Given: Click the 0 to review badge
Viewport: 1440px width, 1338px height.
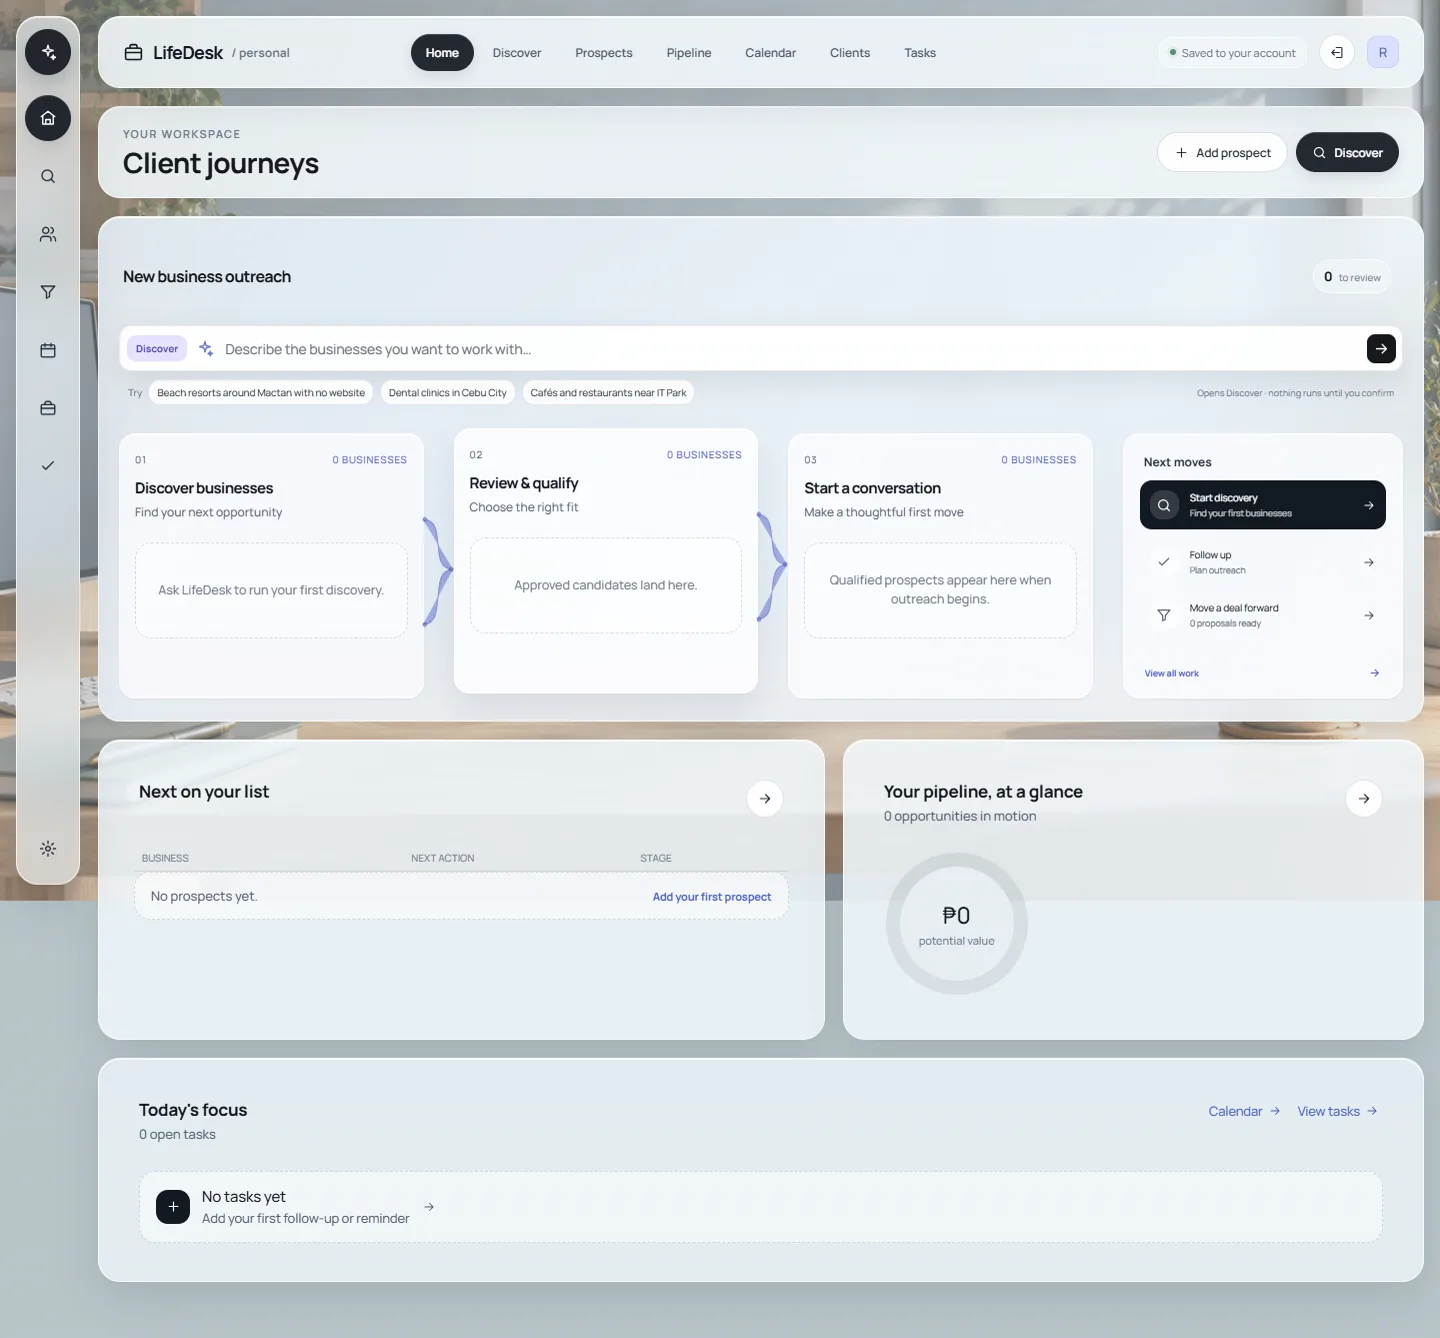Looking at the screenshot, I should [x=1352, y=277].
